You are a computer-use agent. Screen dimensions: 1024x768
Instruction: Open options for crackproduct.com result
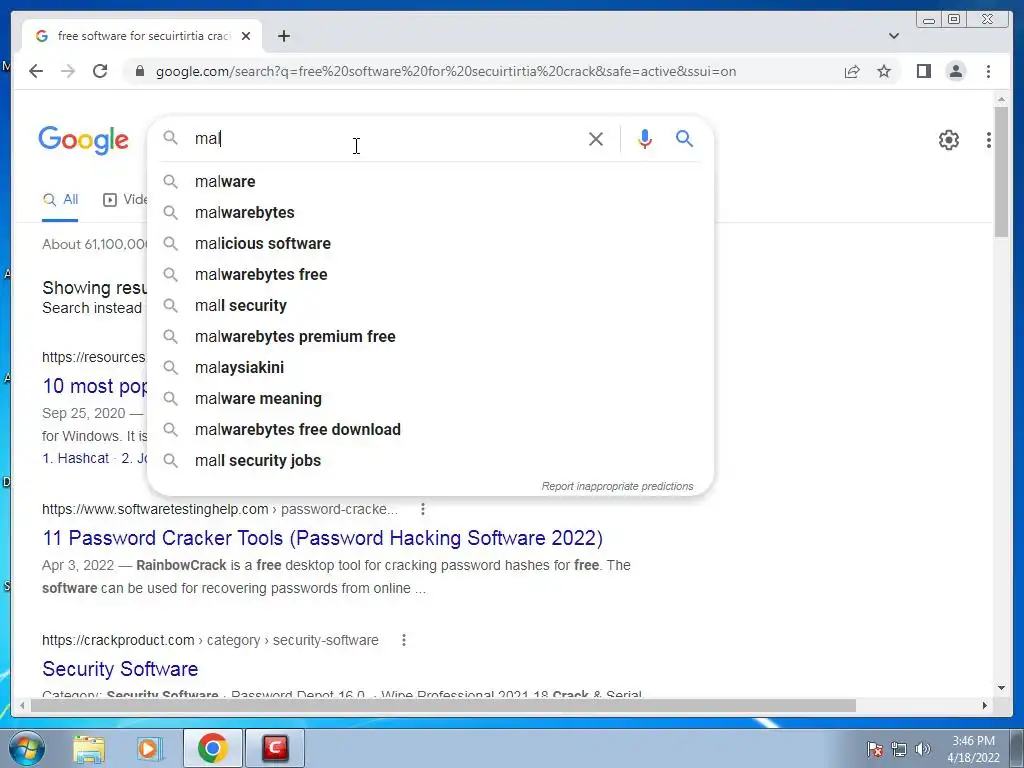click(x=404, y=640)
